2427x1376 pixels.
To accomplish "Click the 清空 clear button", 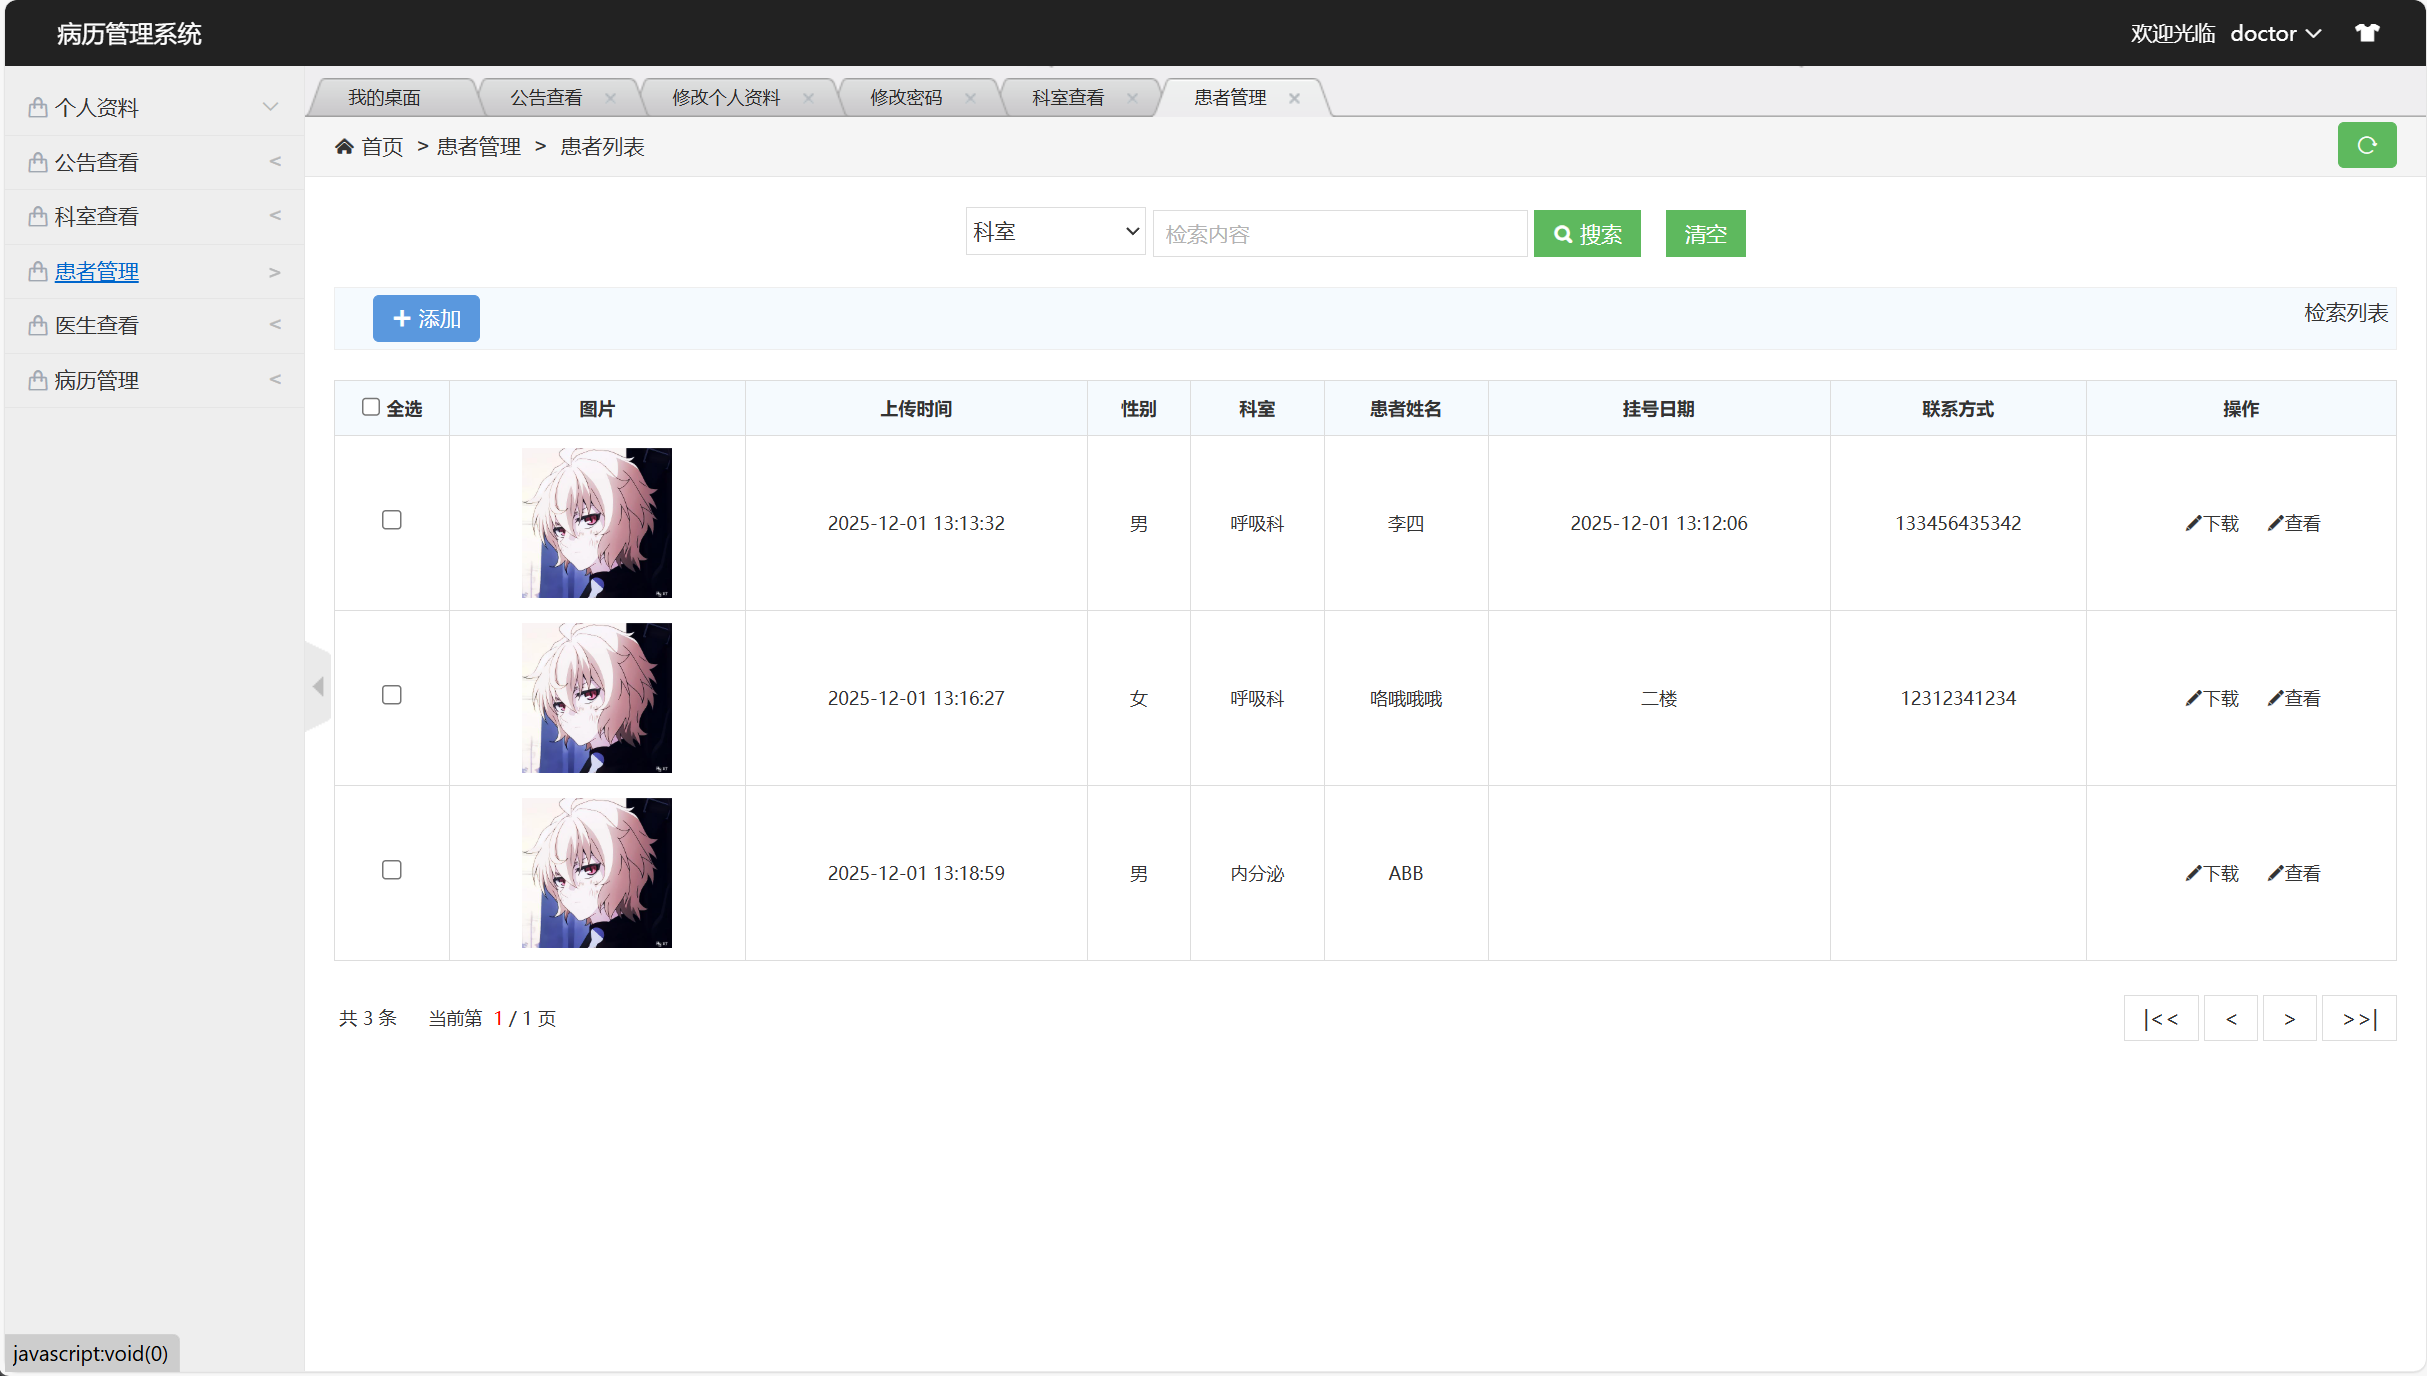I will point(1704,233).
